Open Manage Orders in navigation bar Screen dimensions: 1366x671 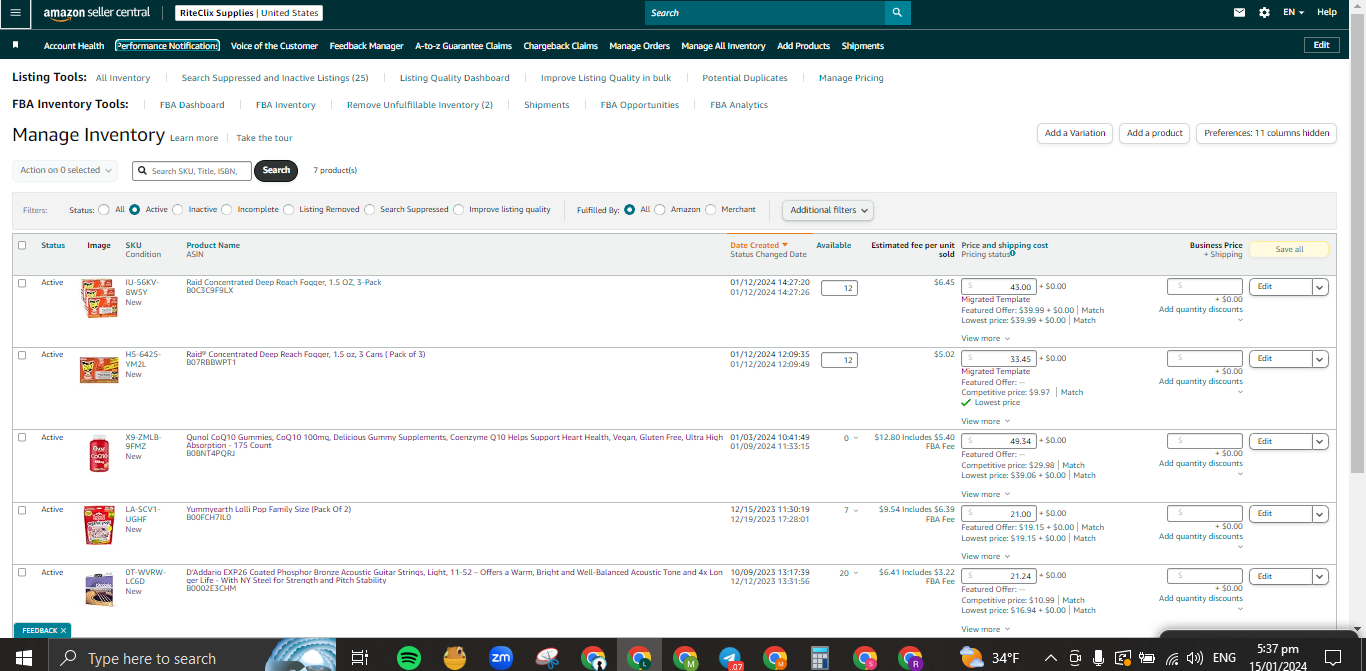639,46
